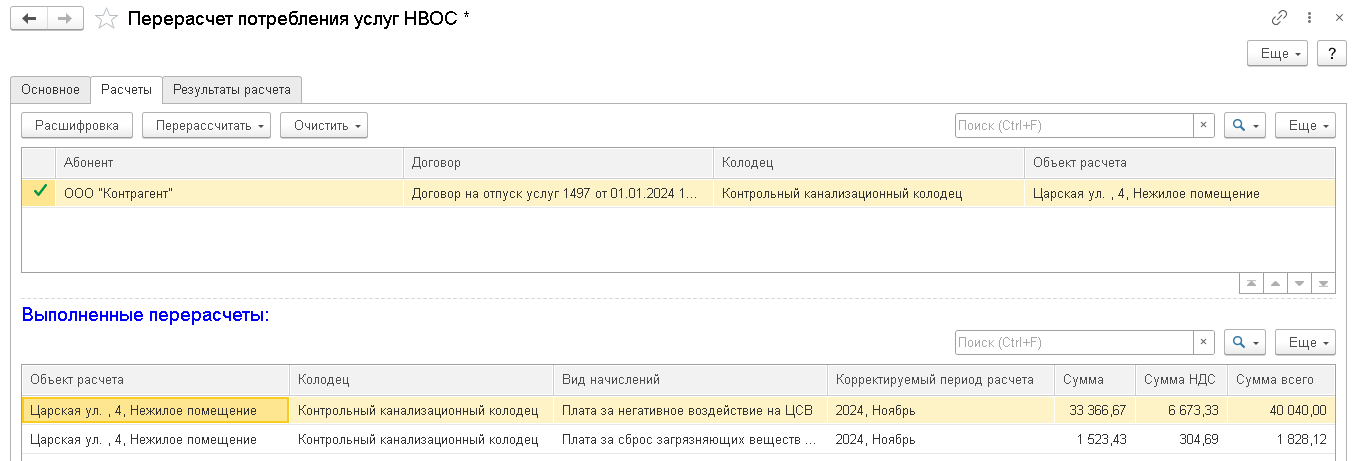The image size is (1352, 461).
Task: Switch to the Результаты расчета tab
Action: pyautogui.click(x=232, y=89)
